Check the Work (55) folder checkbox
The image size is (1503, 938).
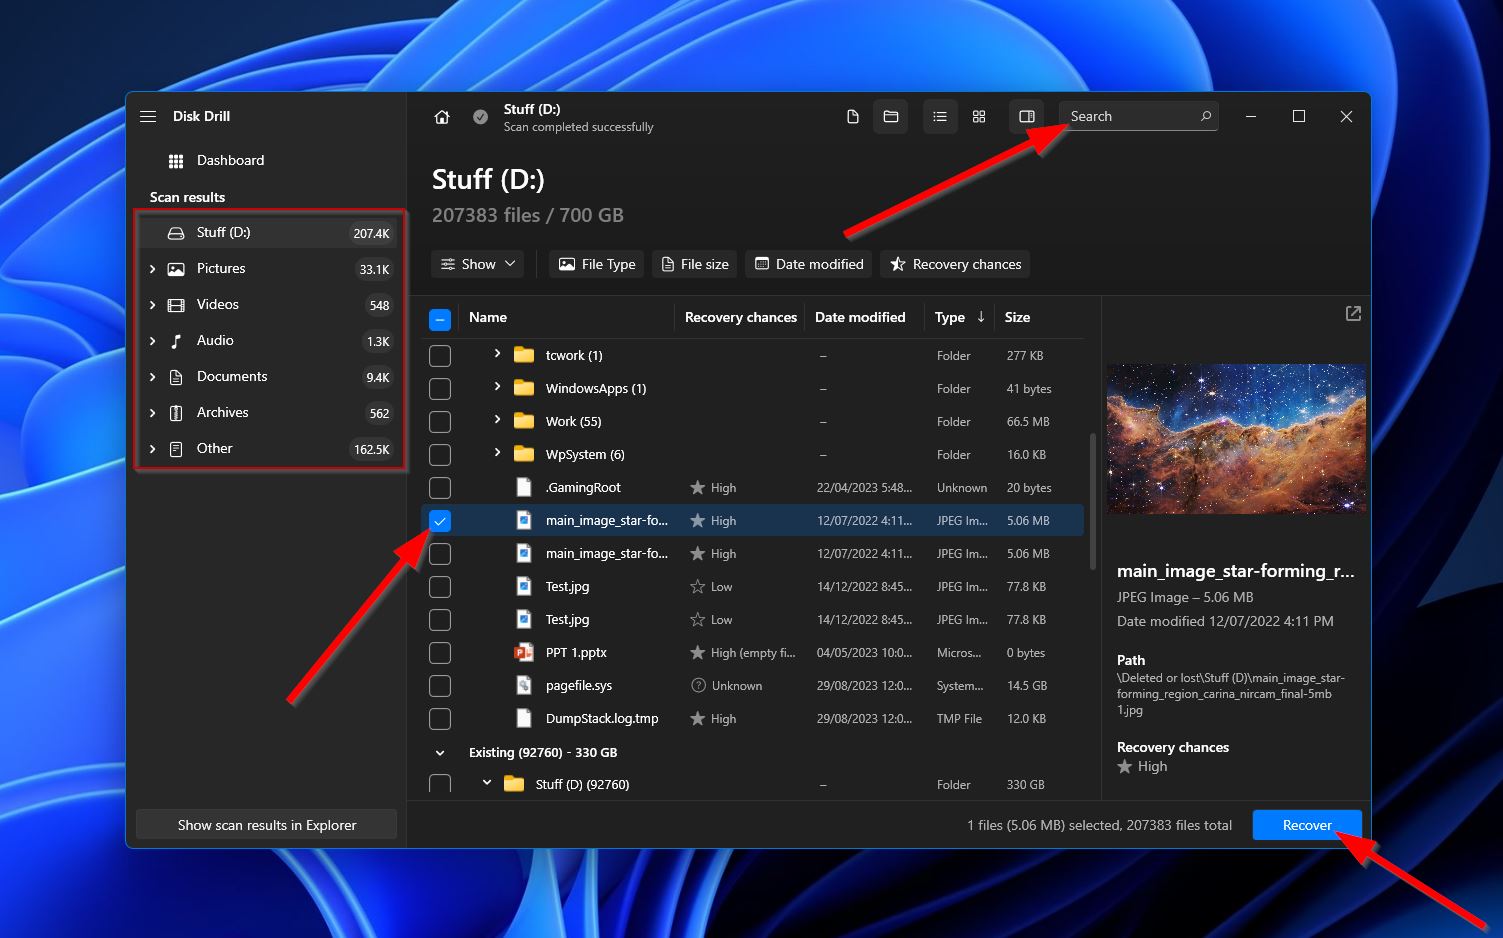(x=440, y=422)
